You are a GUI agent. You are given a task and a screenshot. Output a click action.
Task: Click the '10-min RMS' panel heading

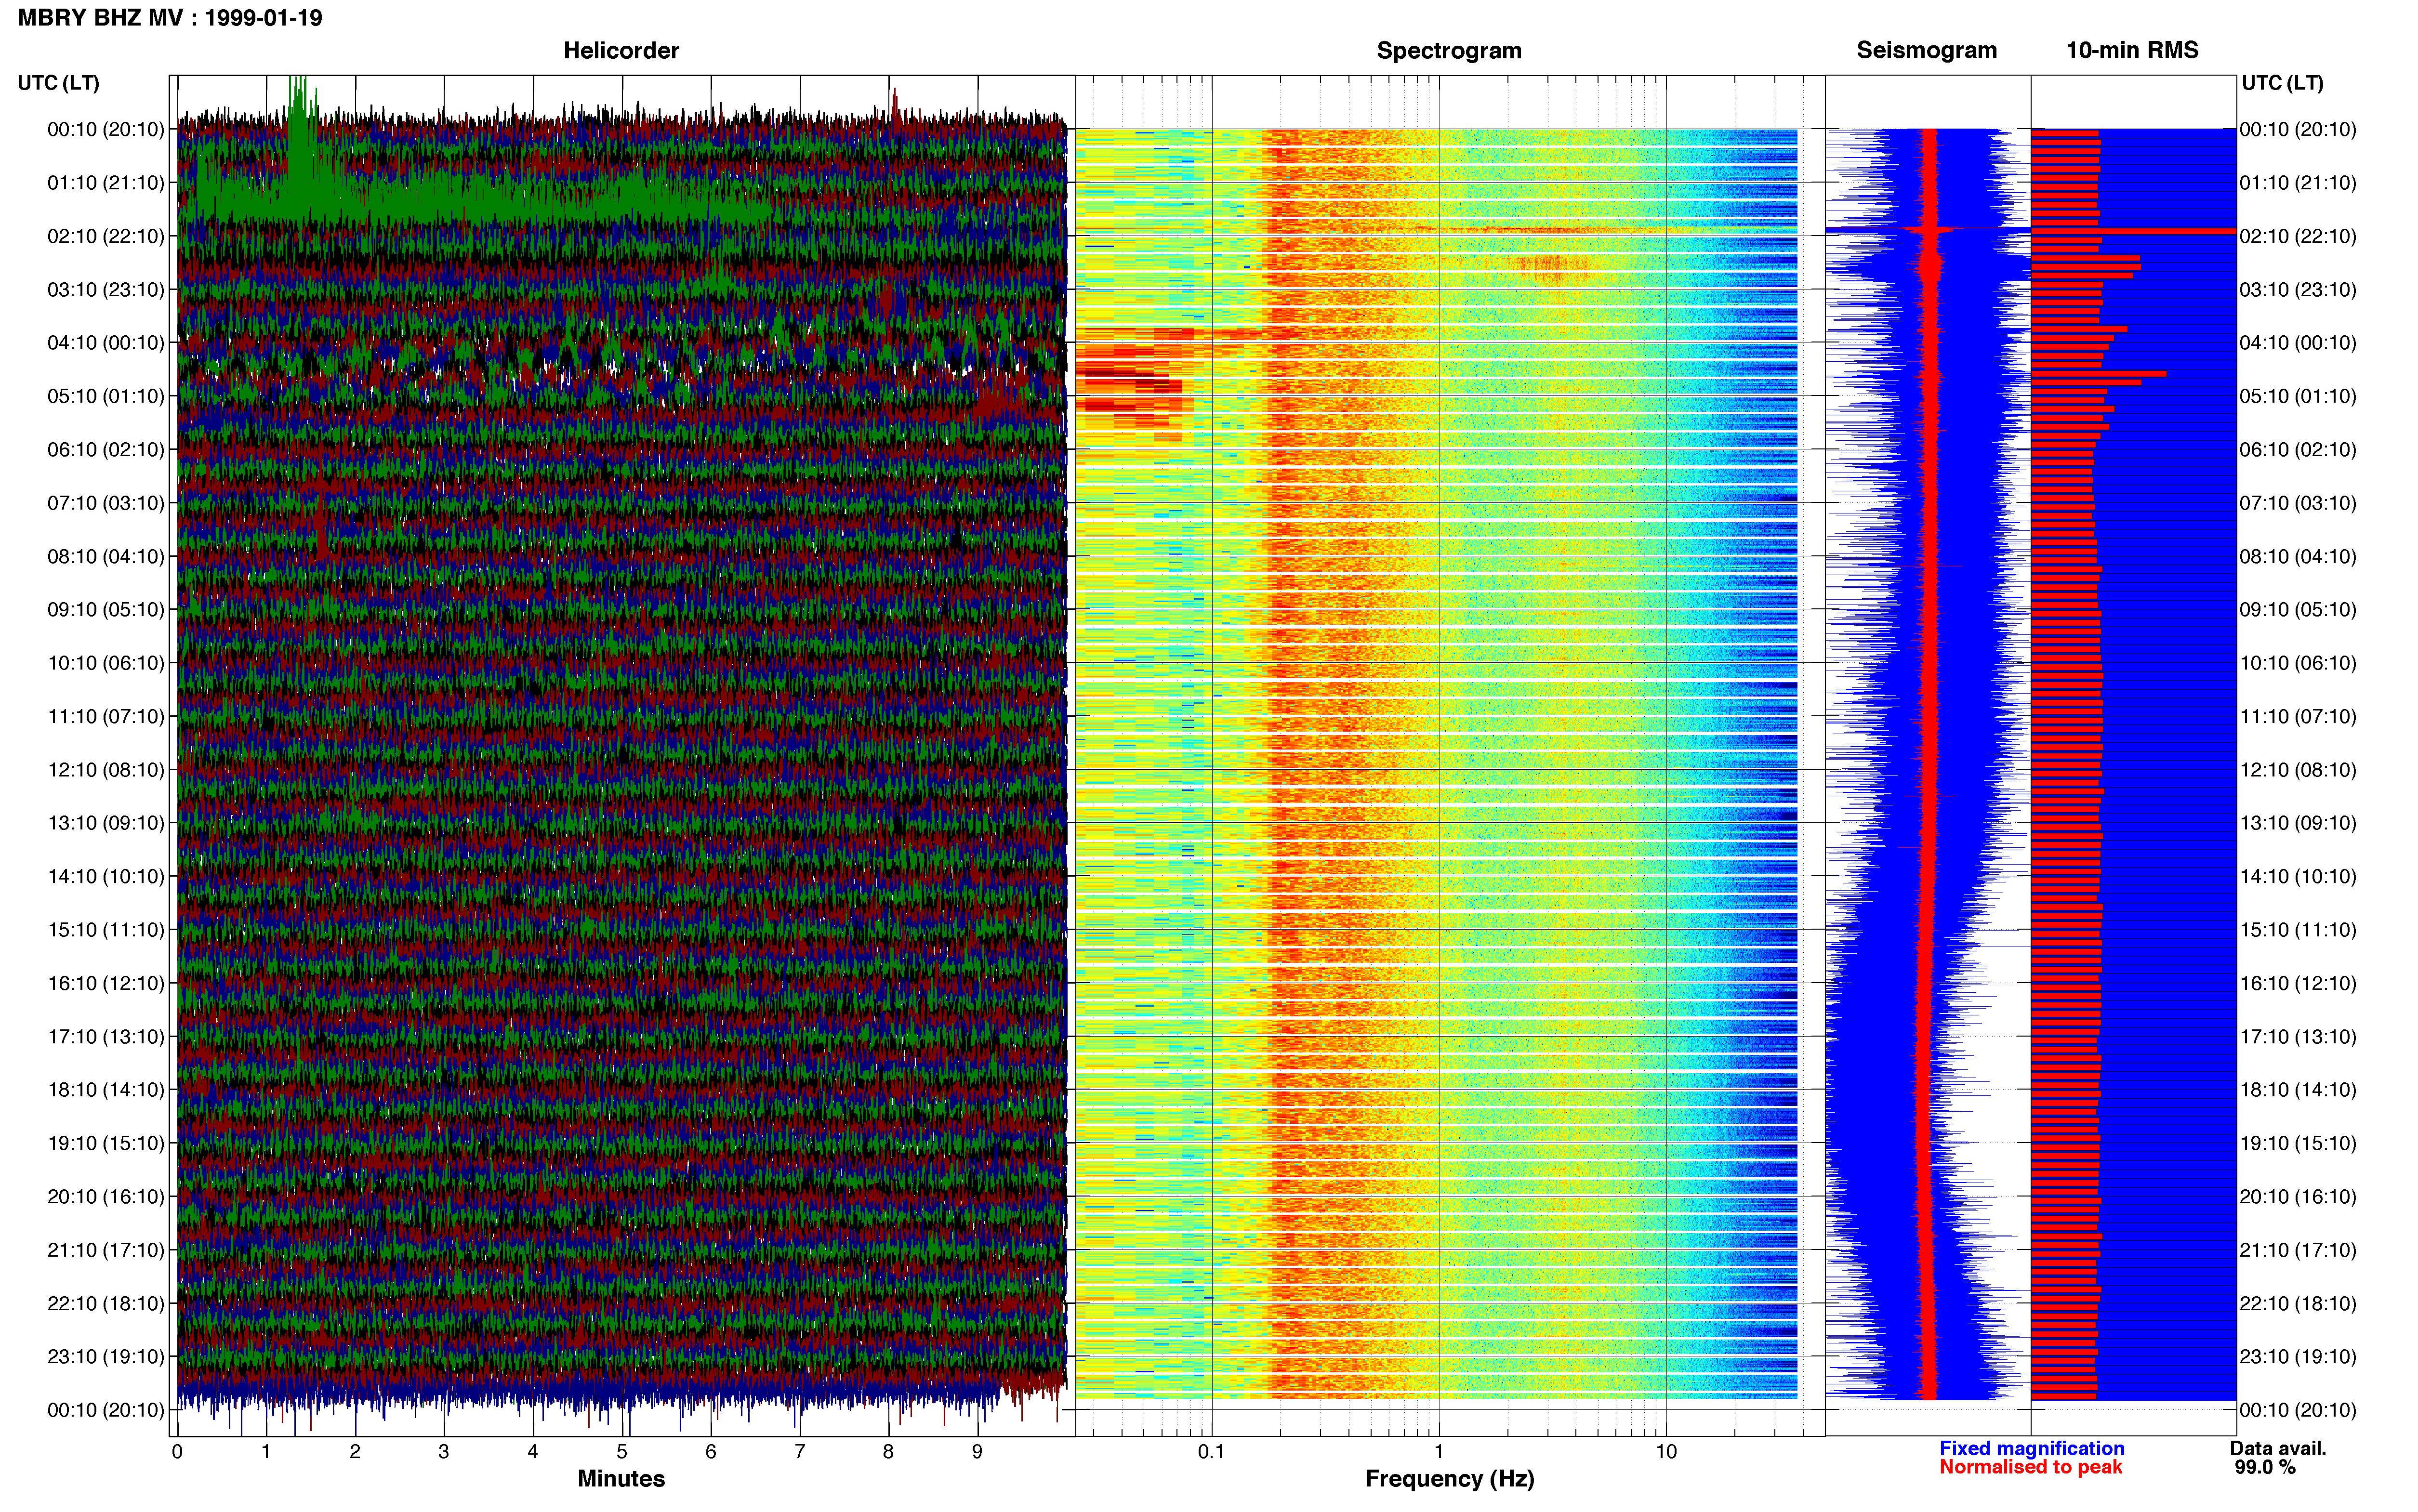[2132, 50]
